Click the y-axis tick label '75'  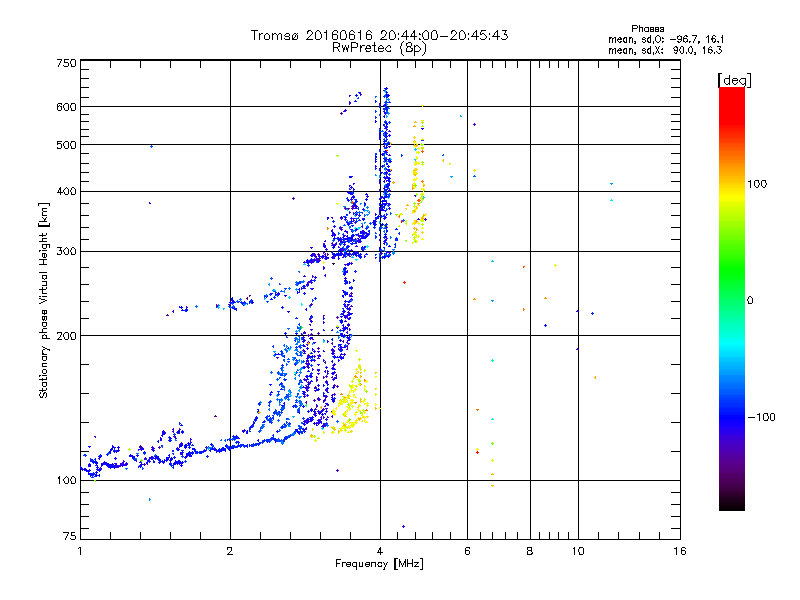point(70,536)
